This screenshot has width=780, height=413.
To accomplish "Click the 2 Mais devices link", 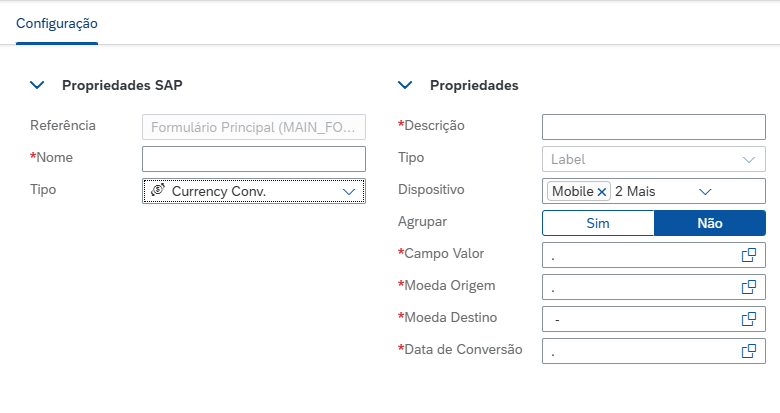I will point(634,191).
